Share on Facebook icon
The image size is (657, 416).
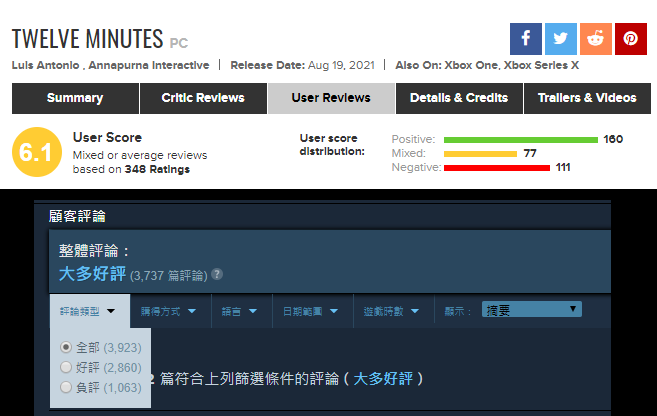[x=525, y=39]
